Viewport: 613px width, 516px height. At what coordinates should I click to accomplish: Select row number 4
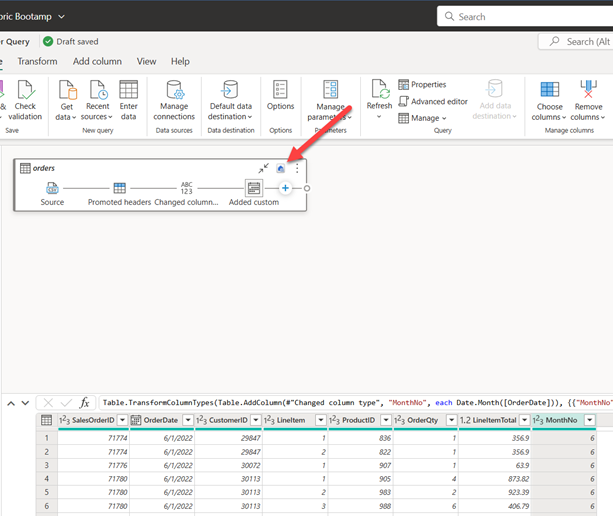[x=47, y=479]
